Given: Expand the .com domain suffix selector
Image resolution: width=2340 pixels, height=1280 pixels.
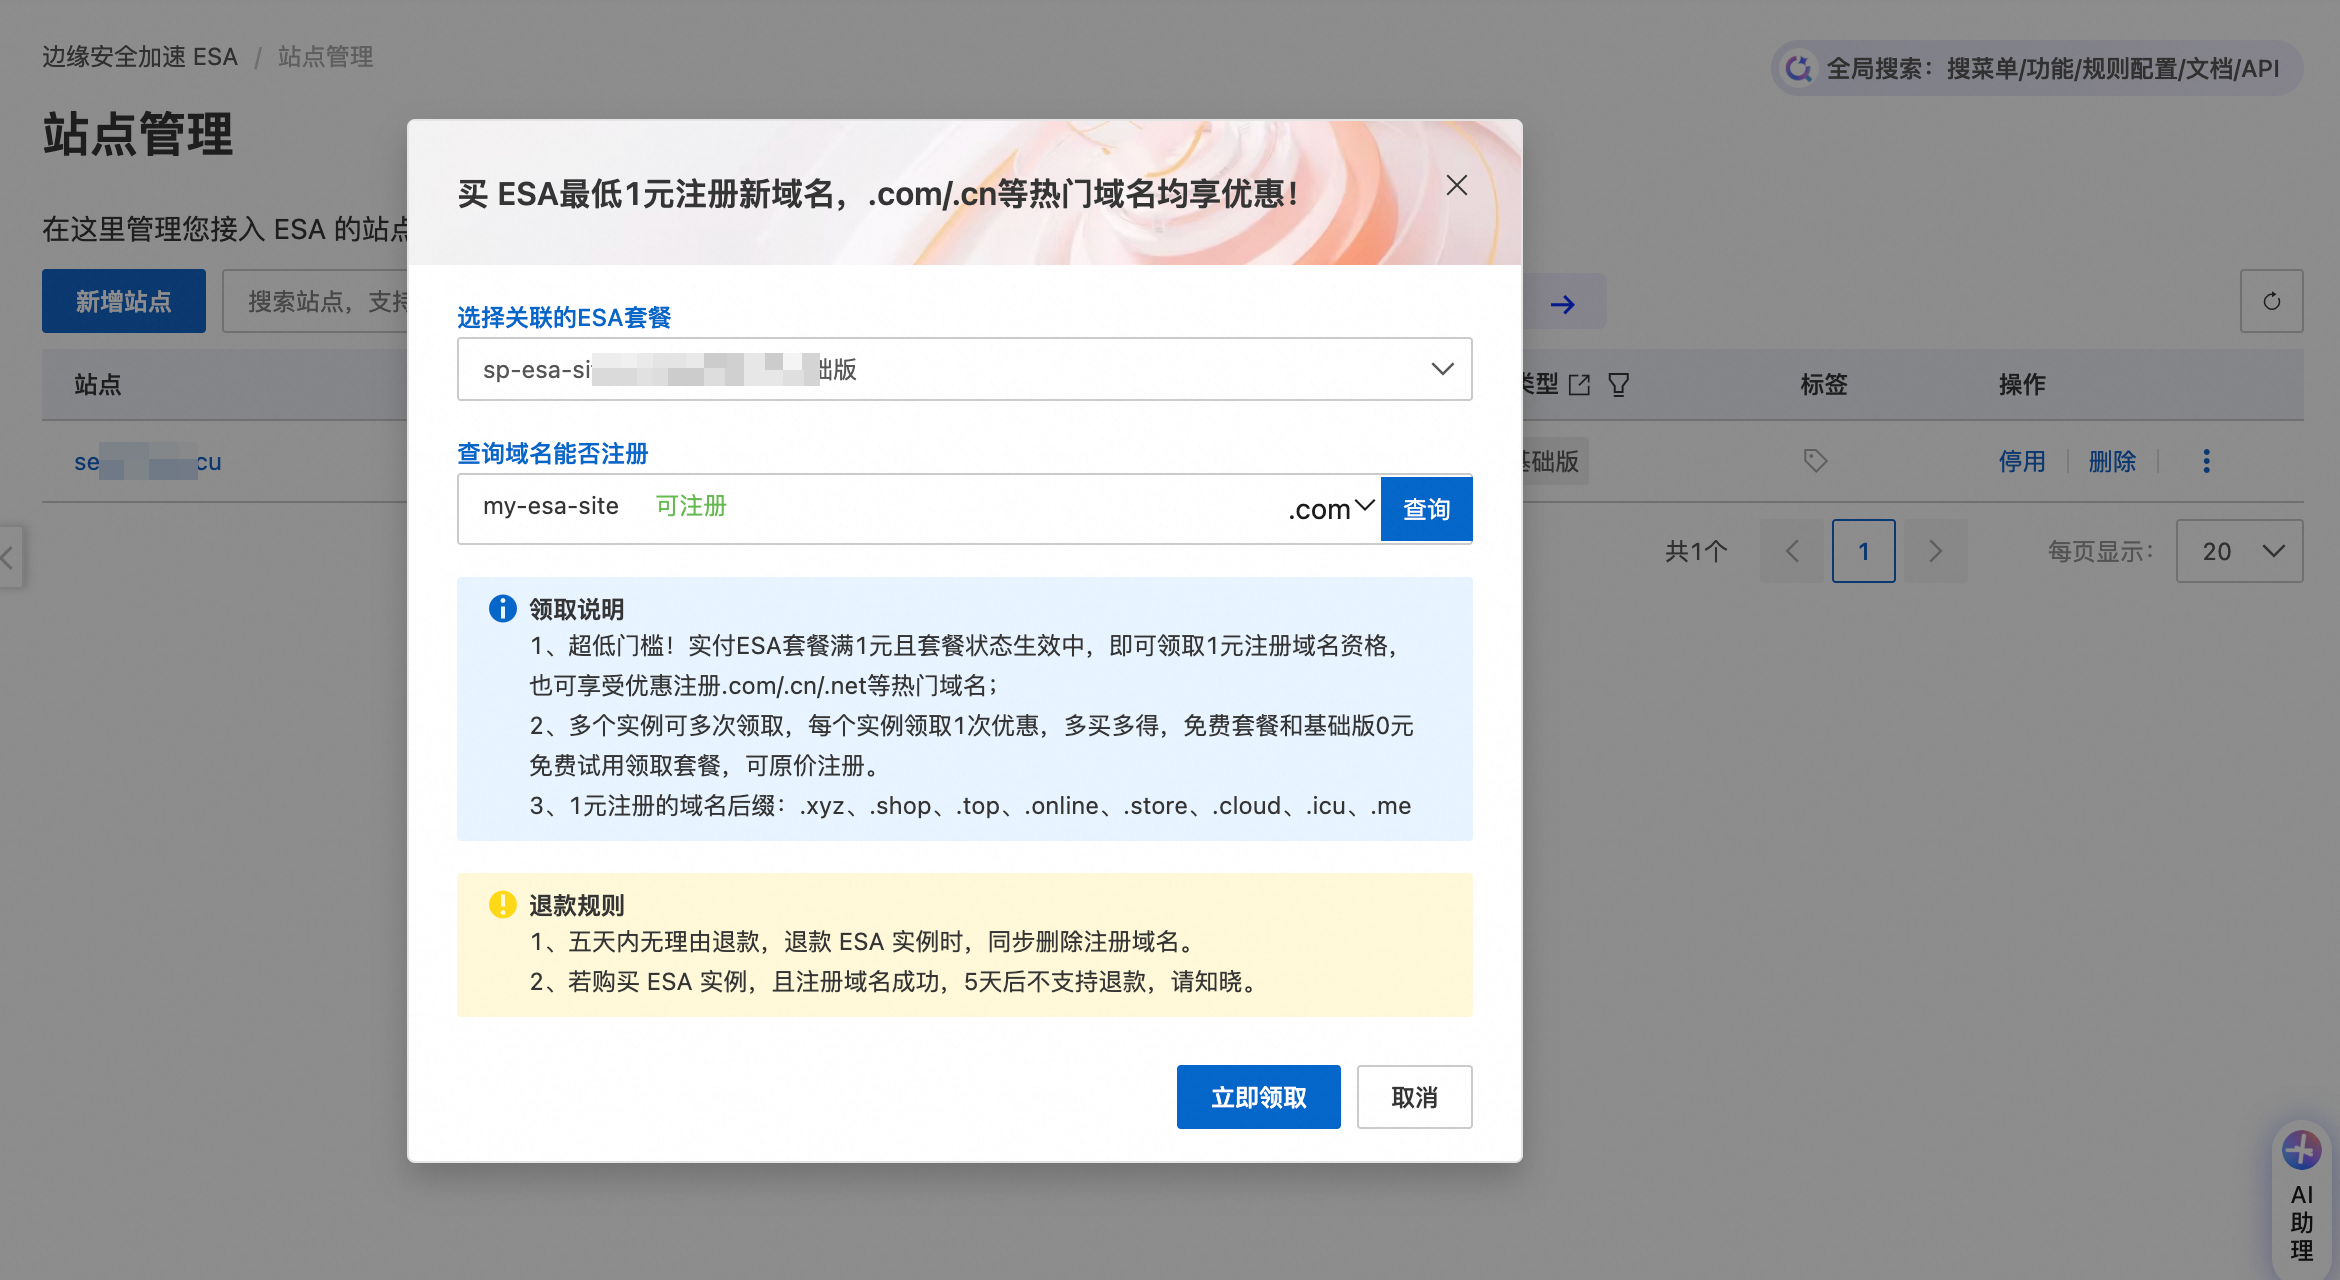Looking at the screenshot, I should point(1331,508).
